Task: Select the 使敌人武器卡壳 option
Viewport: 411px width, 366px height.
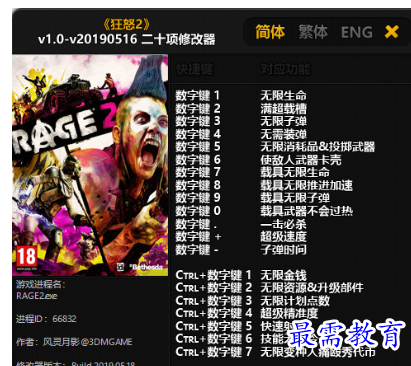Action: [x=301, y=160]
